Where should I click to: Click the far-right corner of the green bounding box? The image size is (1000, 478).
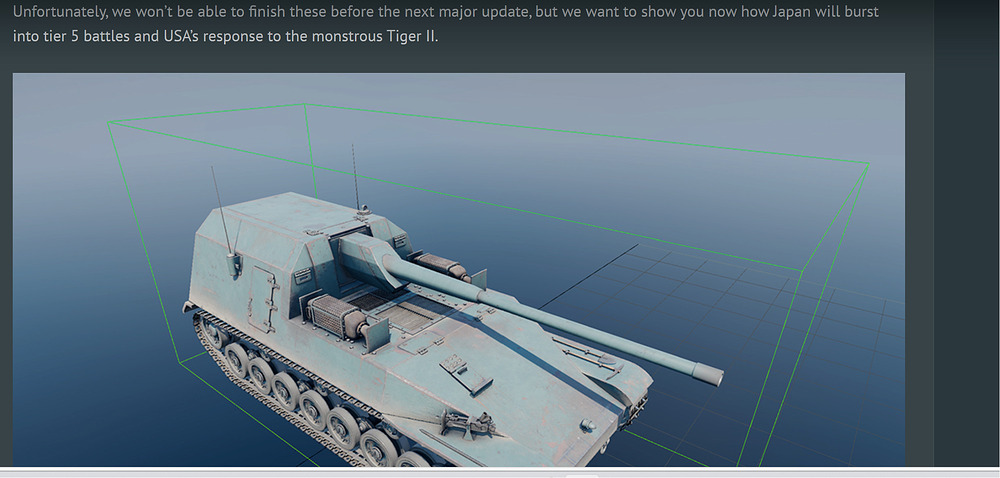pos(866,165)
